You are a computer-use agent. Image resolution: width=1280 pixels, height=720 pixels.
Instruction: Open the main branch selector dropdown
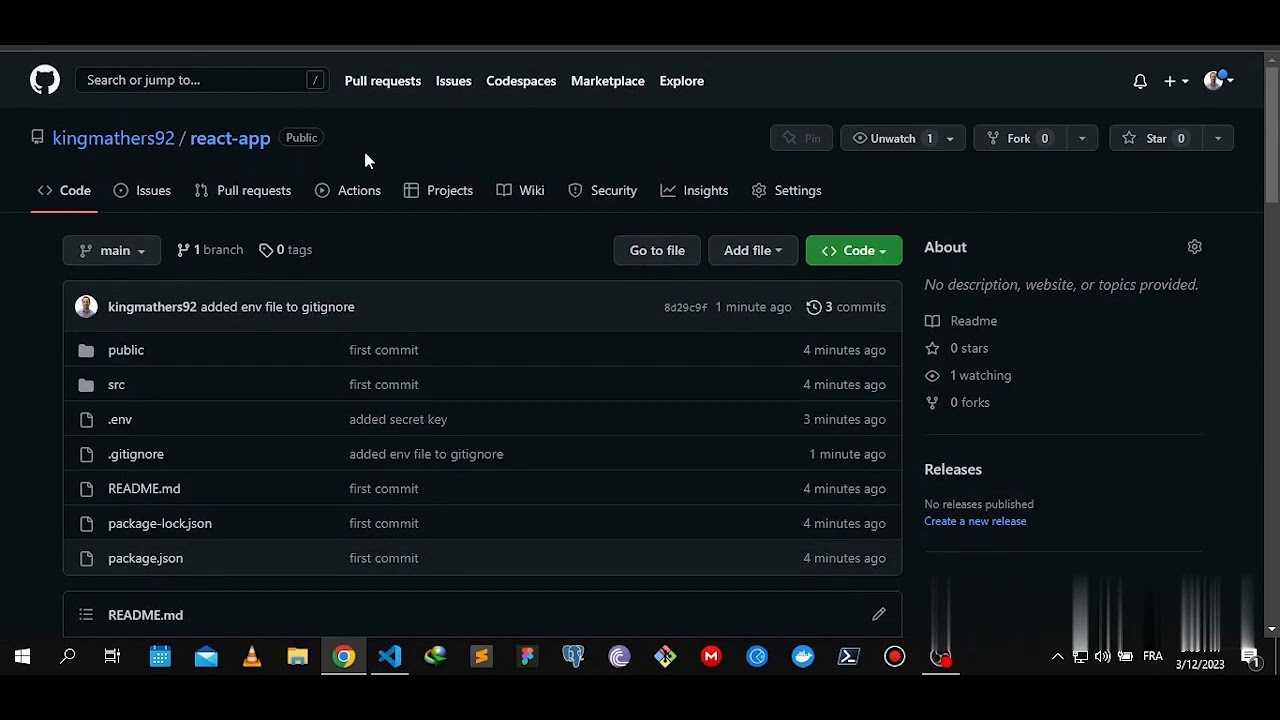click(112, 250)
